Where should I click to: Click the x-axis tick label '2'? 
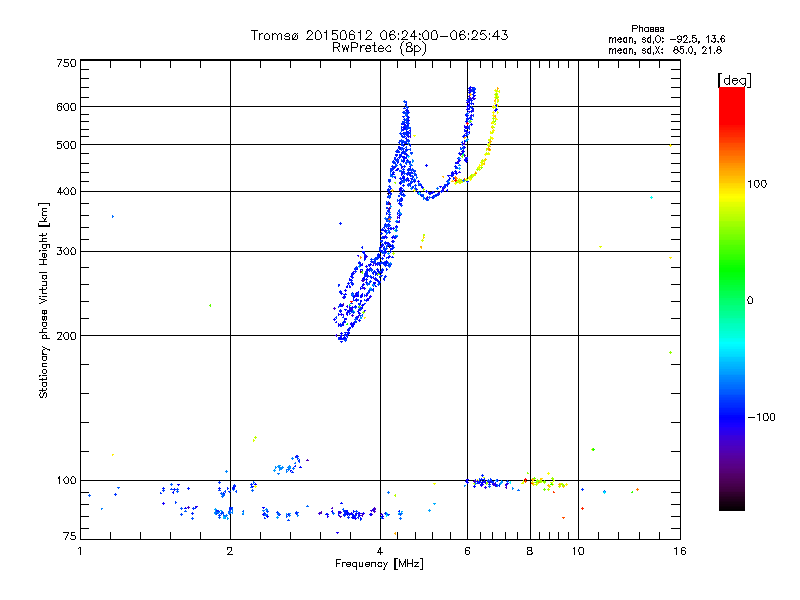point(230,551)
